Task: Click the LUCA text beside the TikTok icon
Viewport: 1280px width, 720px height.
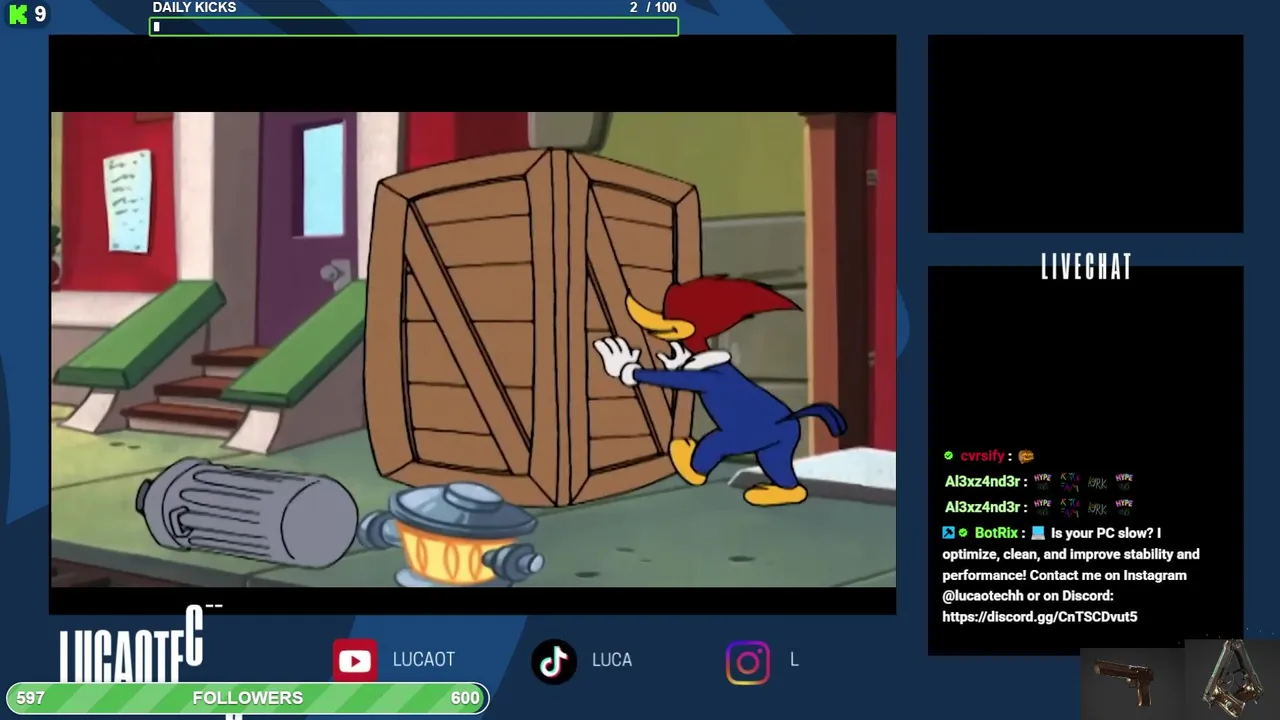Action: [x=612, y=660]
